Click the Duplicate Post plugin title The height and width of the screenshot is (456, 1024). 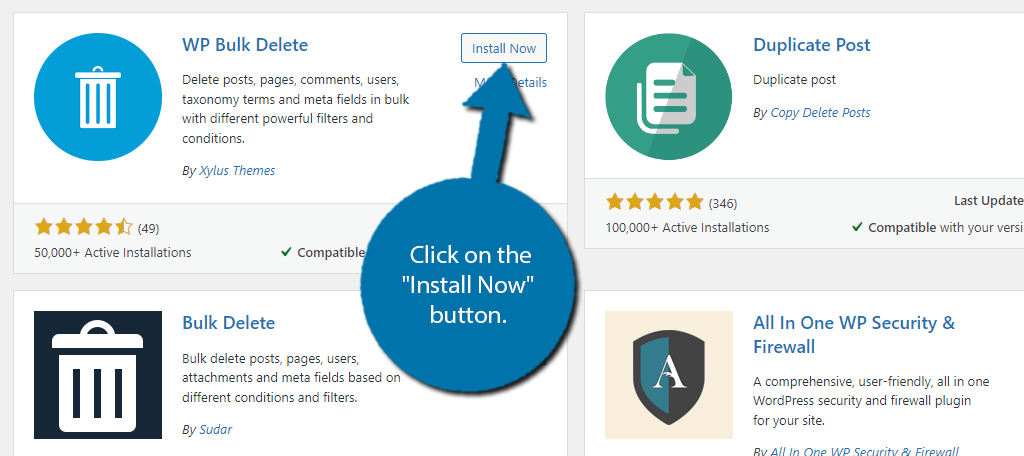(812, 44)
